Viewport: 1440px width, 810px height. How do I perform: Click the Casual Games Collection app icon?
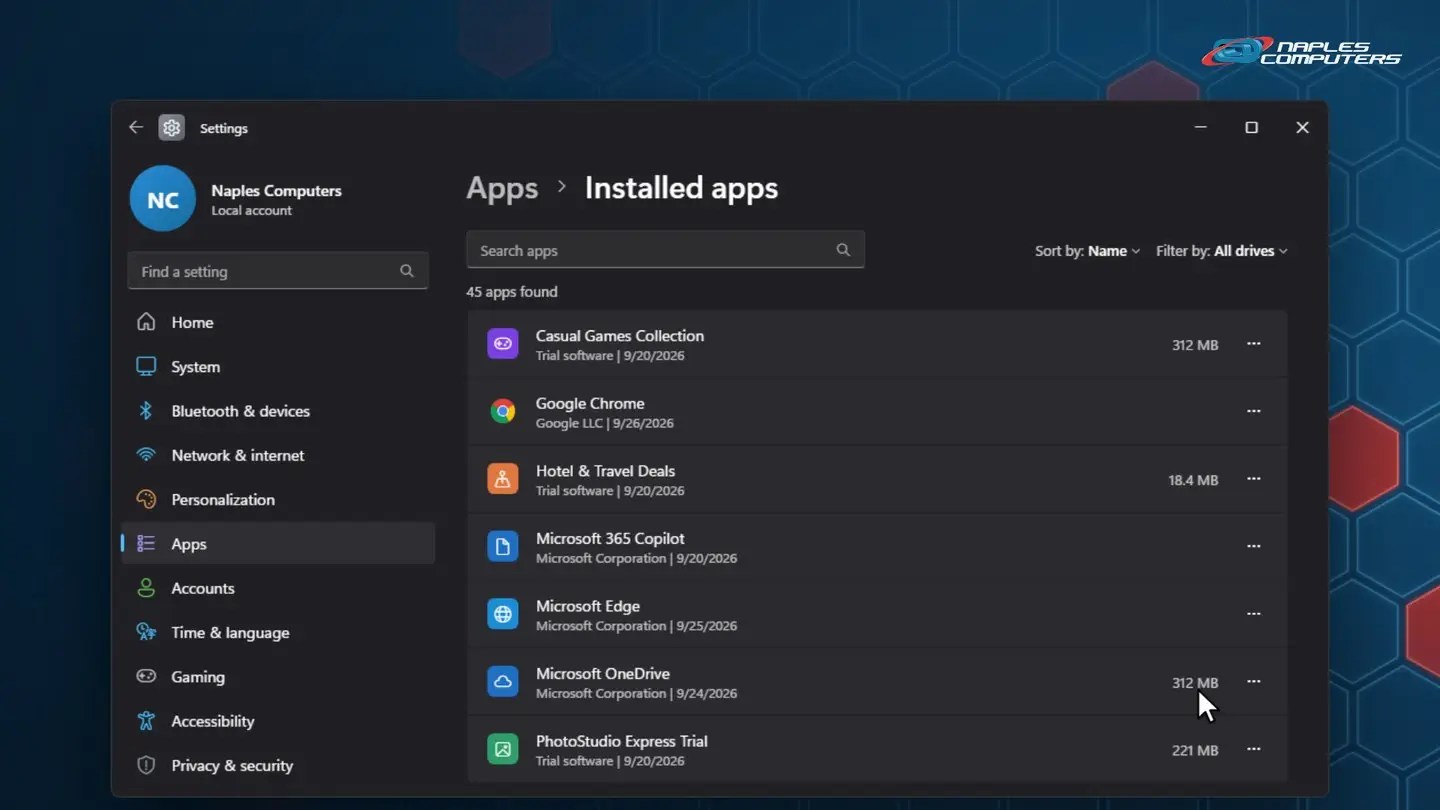[503, 344]
